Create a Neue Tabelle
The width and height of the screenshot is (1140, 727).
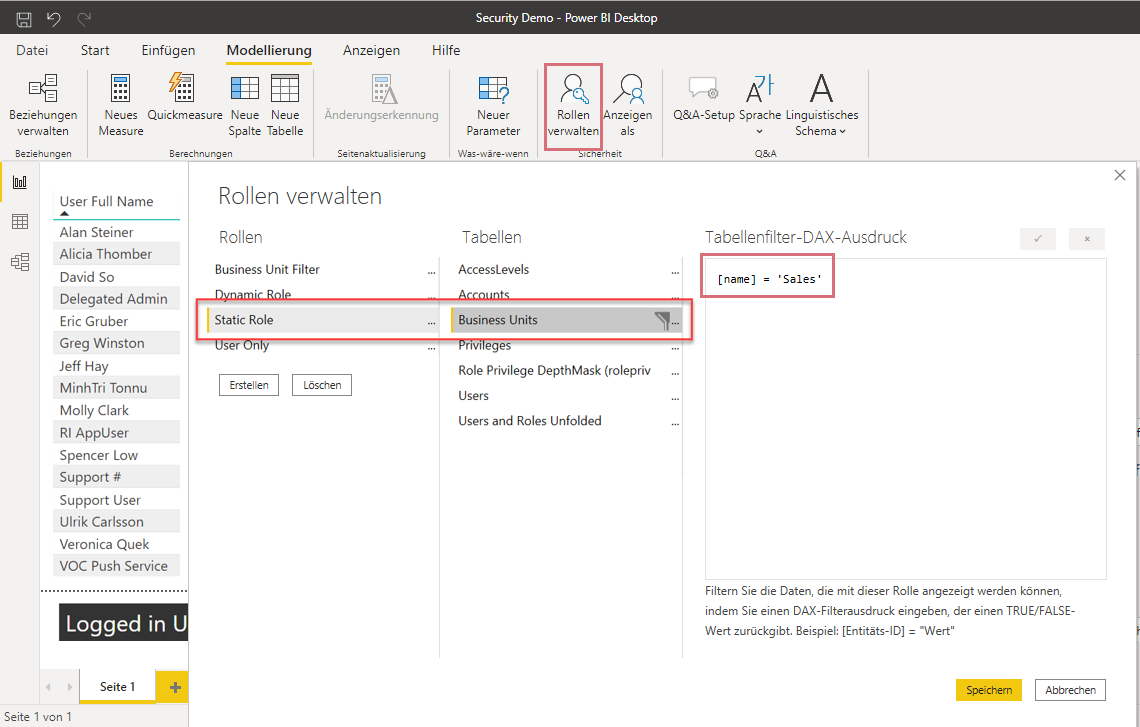coord(285,106)
